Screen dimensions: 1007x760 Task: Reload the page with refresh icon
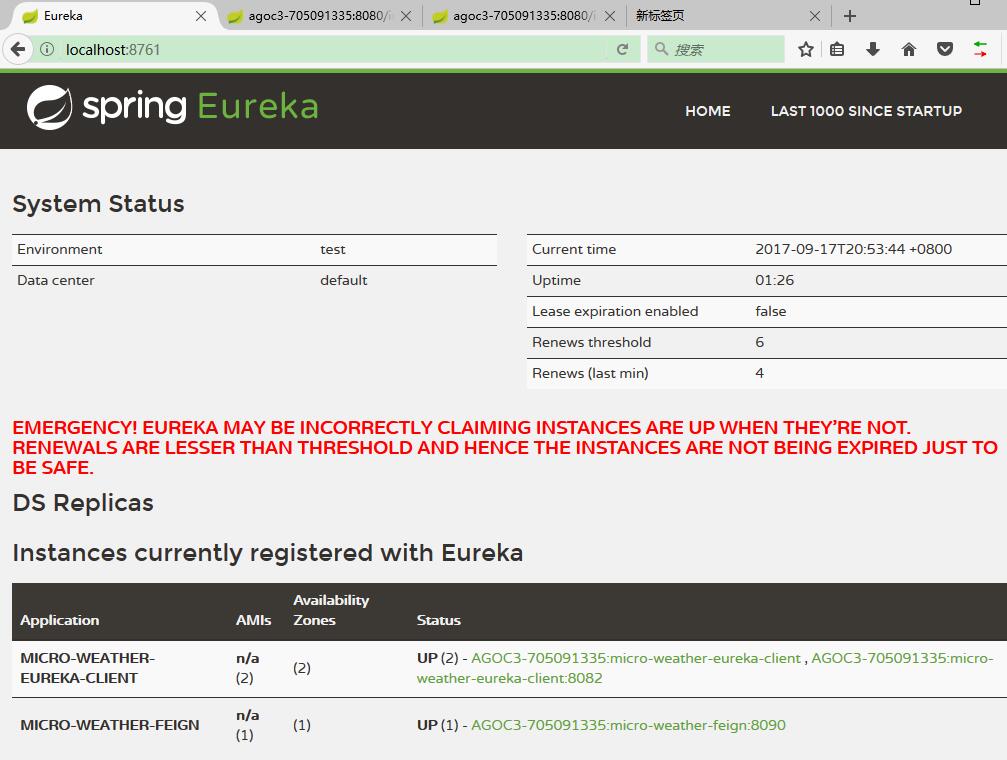point(622,49)
